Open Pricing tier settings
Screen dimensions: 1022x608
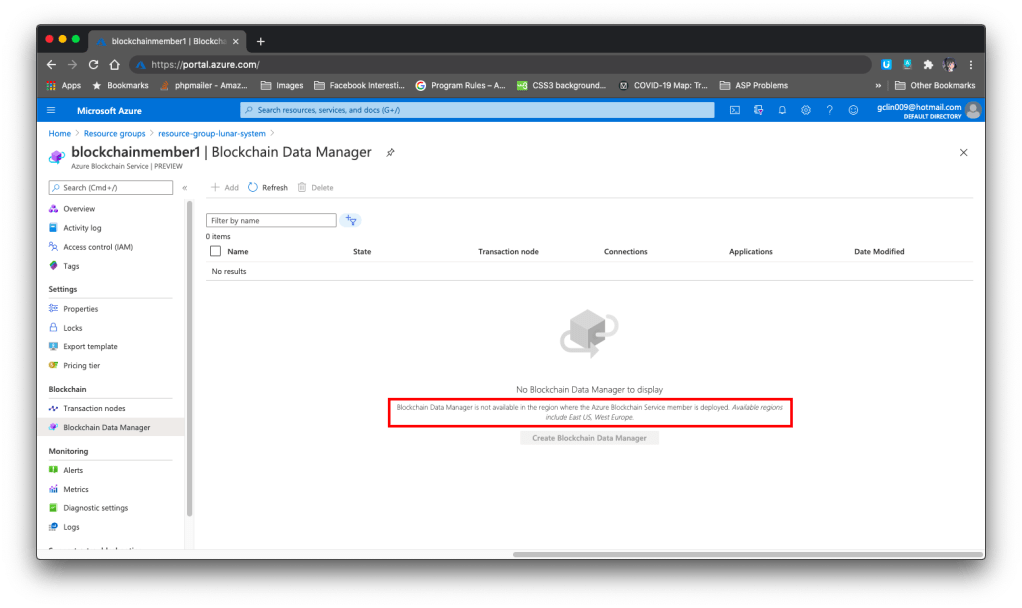tap(81, 366)
